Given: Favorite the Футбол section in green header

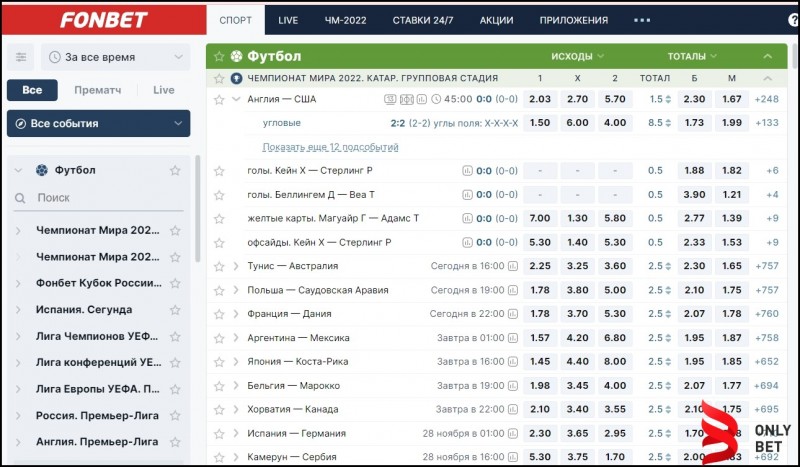Looking at the screenshot, I should (x=219, y=56).
